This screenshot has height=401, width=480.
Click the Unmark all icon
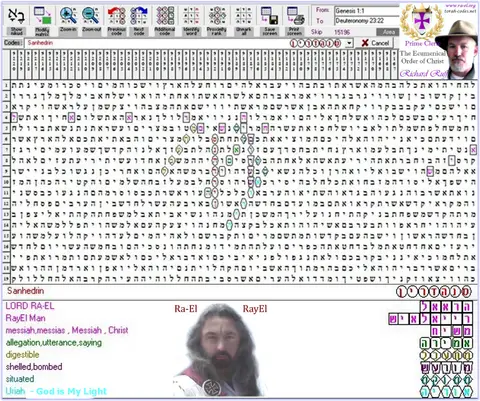click(x=243, y=21)
